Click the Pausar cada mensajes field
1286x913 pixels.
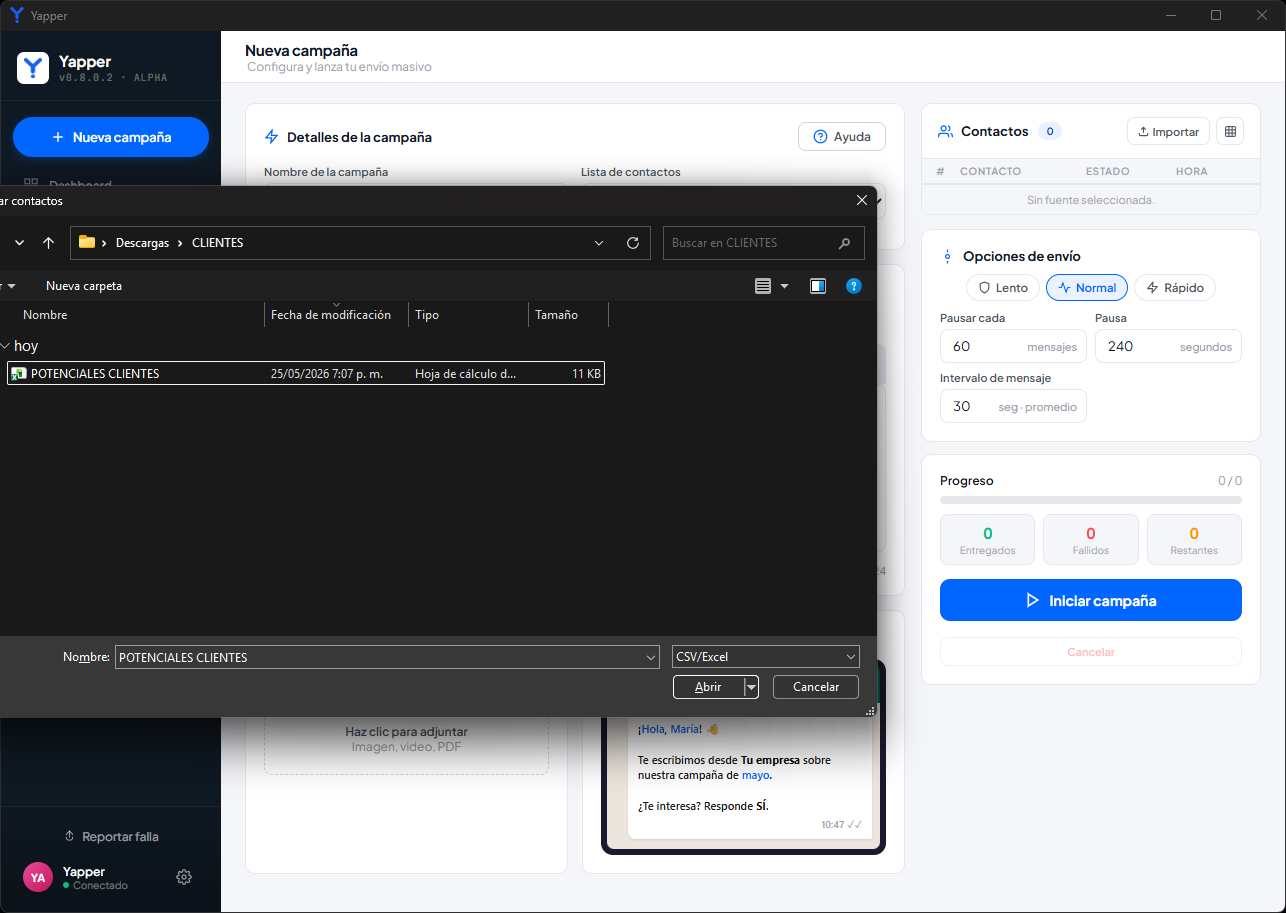[x=1013, y=346]
